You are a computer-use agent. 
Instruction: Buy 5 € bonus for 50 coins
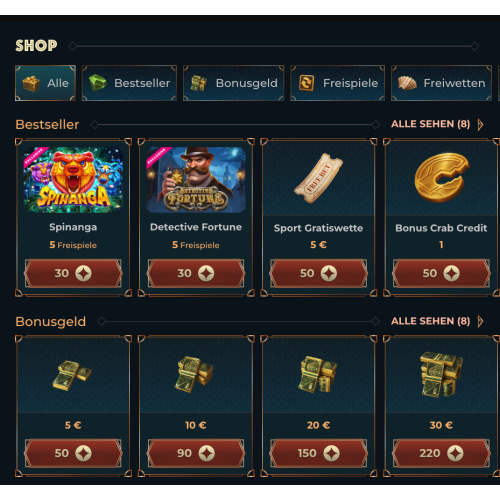[x=73, y=453]
